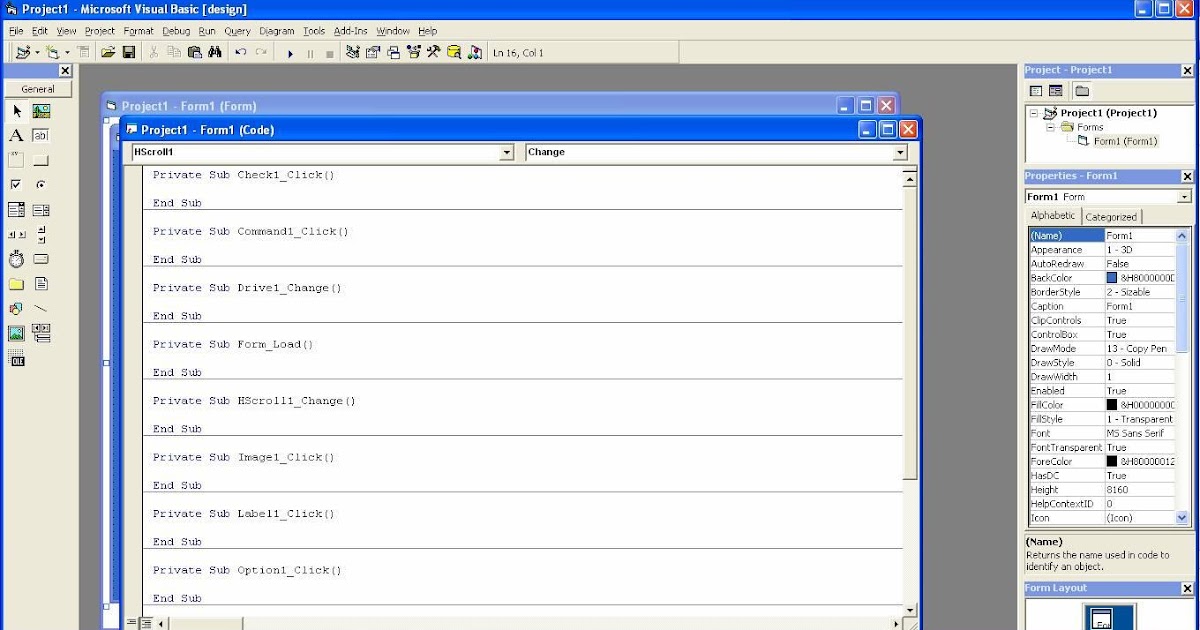This screenshot has height=630, width=1200.
Task: Select the Timer control in the toolbox
Action: (16, 258)
